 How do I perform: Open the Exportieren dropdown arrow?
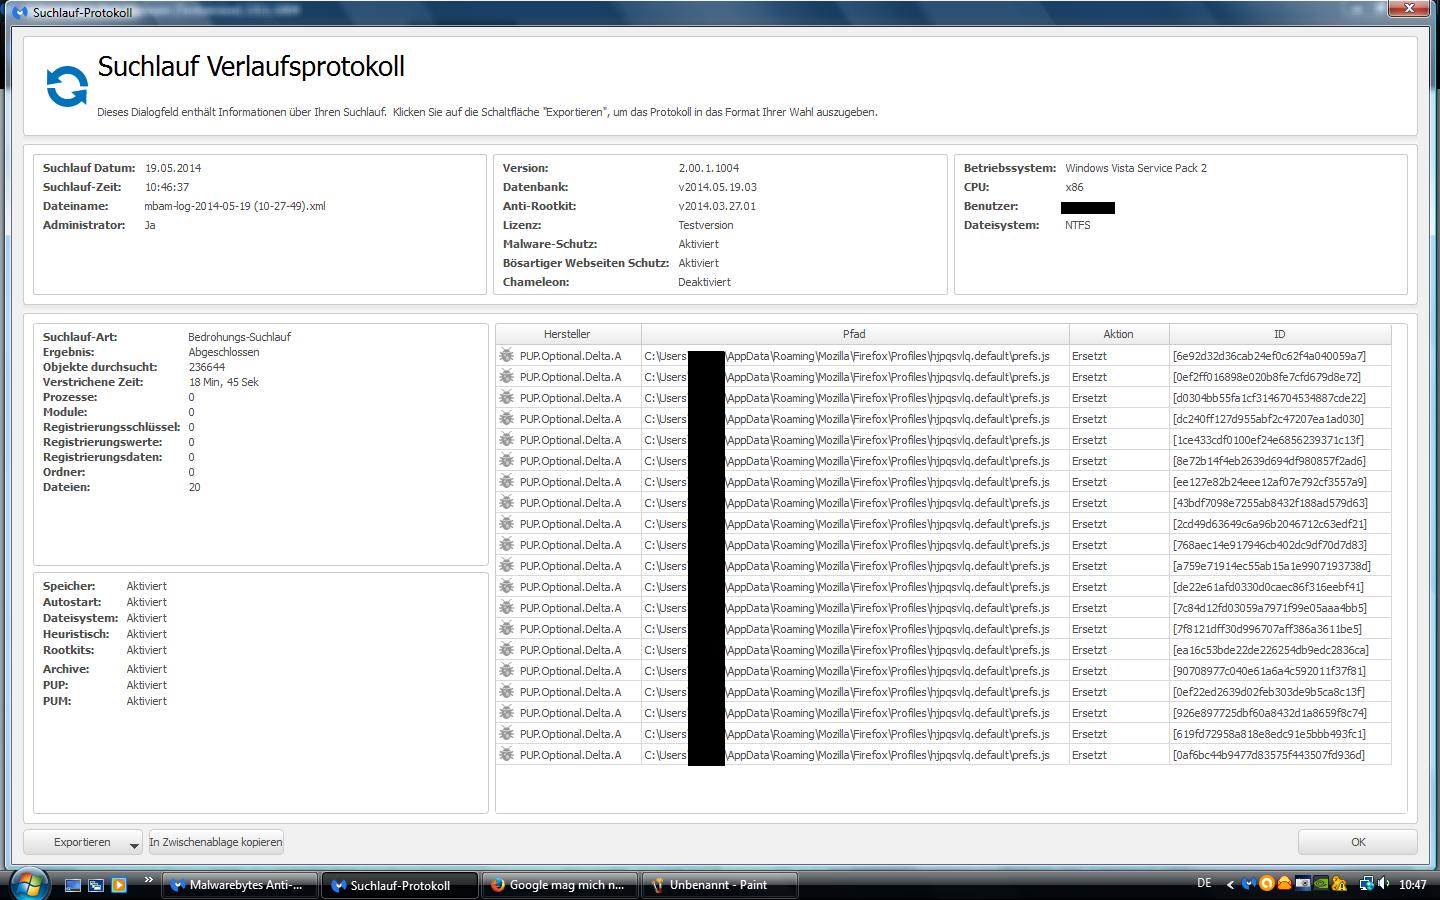coord(134,844)
